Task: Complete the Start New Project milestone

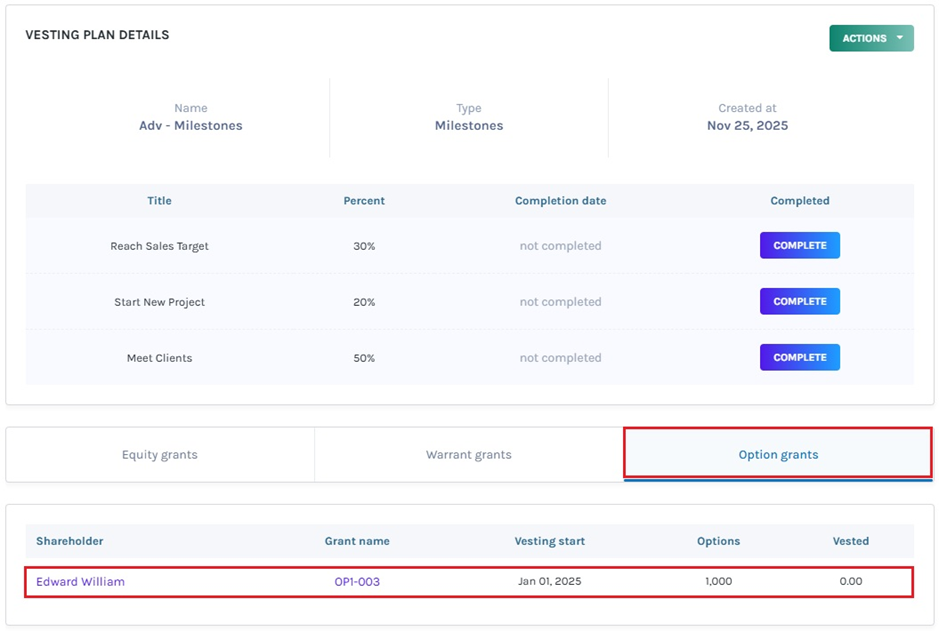Action: click(799, 302)
